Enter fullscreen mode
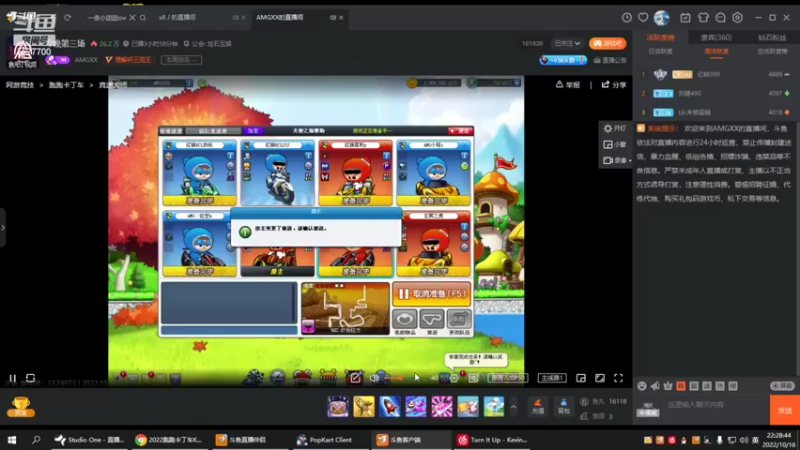The image size is (800, 450). coord(618,378)
